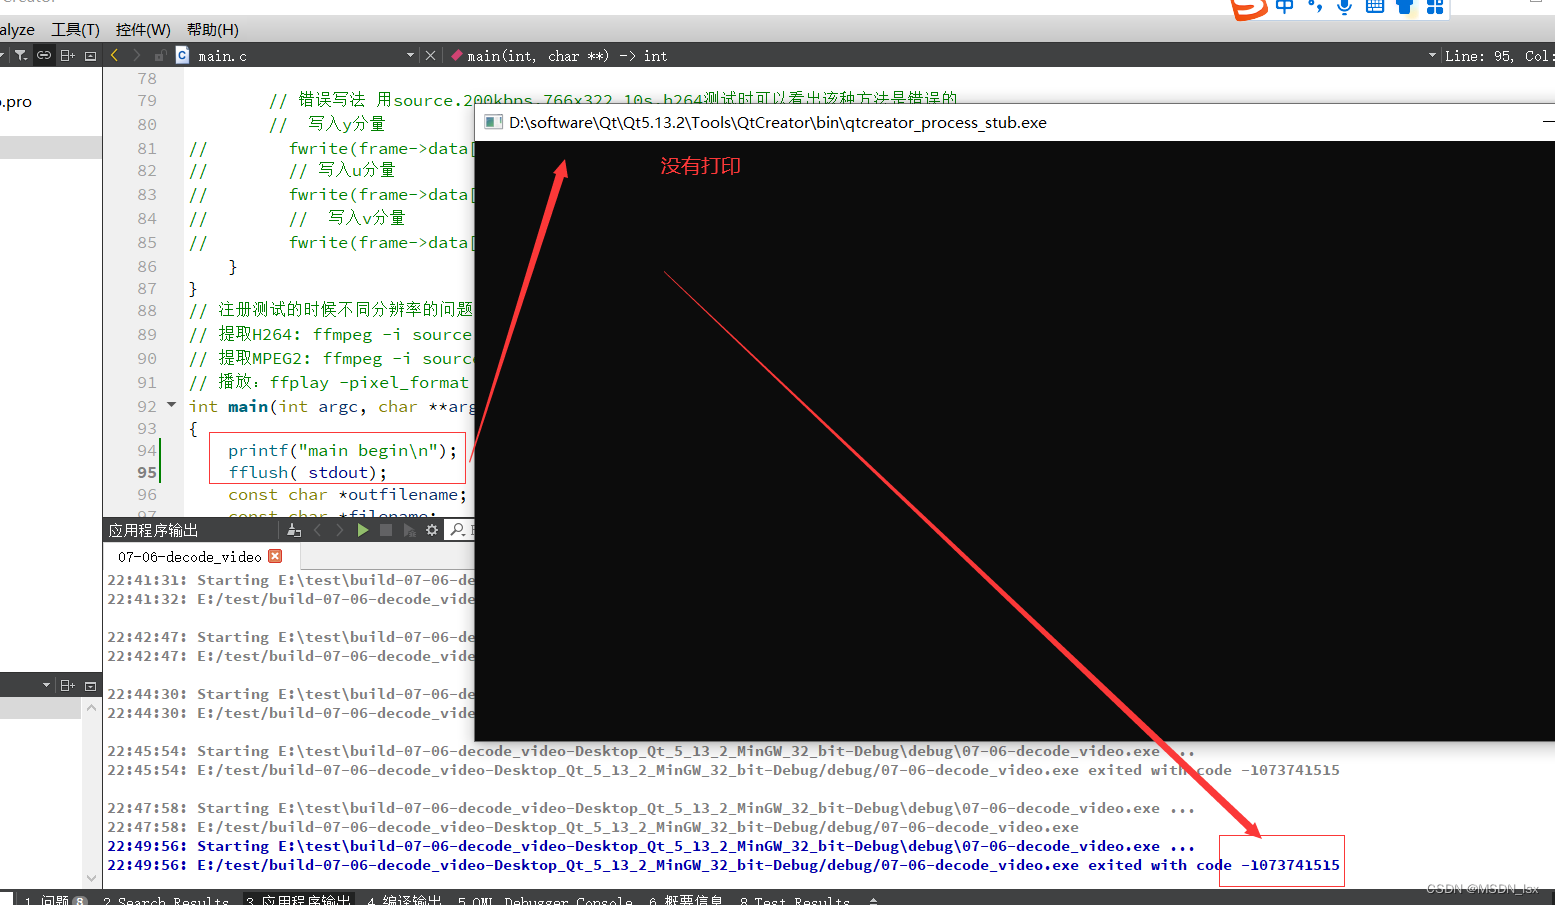Go back with yellow left arrow
The image size is (1555, 905).
click(x=115, y=55)
